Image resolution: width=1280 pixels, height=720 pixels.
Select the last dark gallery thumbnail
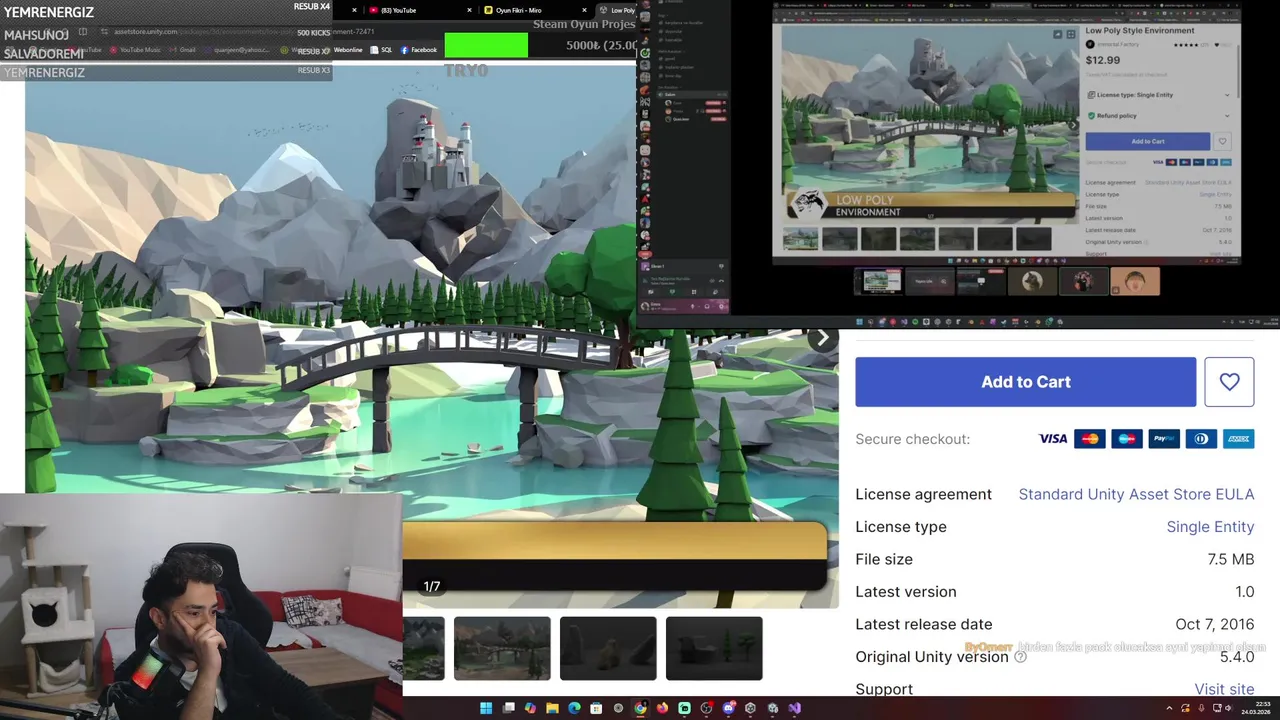coord(714,648)
